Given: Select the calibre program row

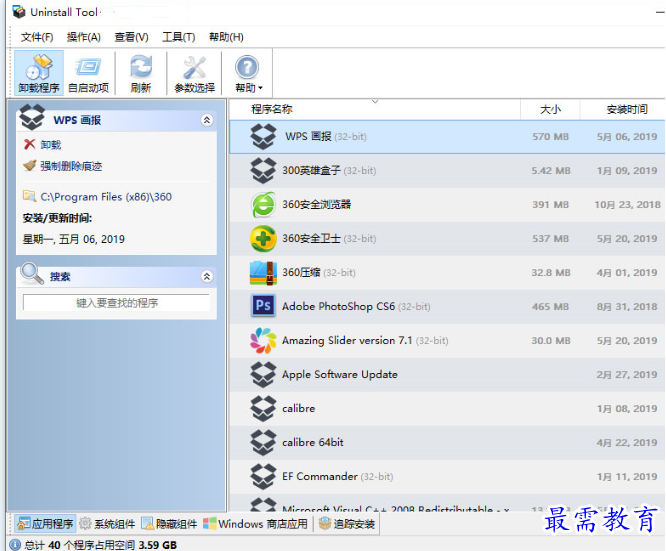Looking at the screenshot, I should coord(448,408).
